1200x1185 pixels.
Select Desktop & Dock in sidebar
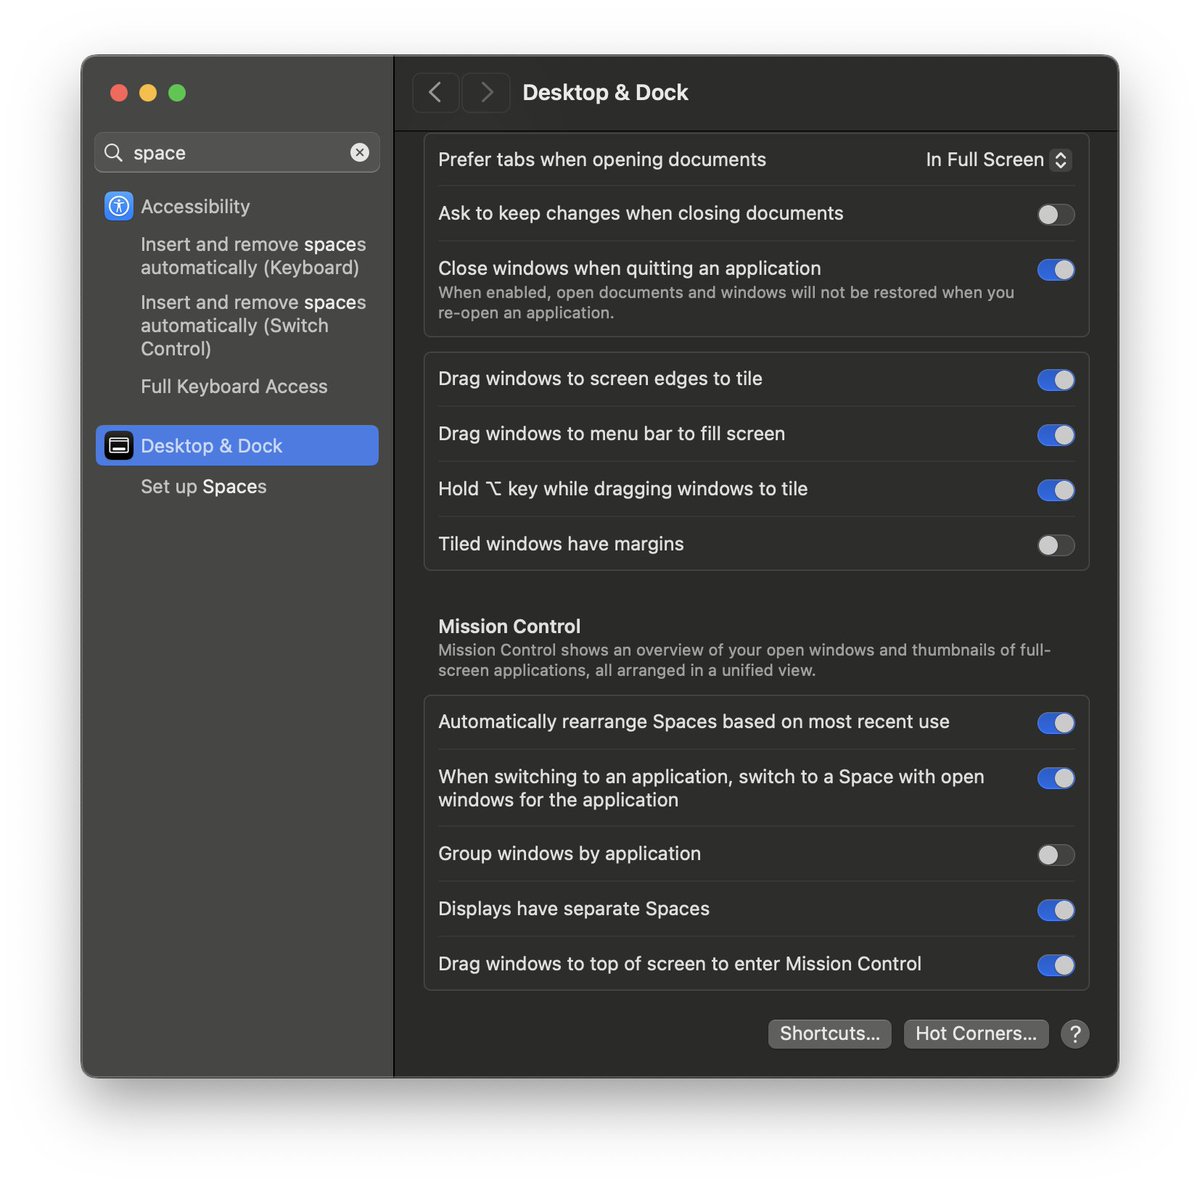click(237, 445)
